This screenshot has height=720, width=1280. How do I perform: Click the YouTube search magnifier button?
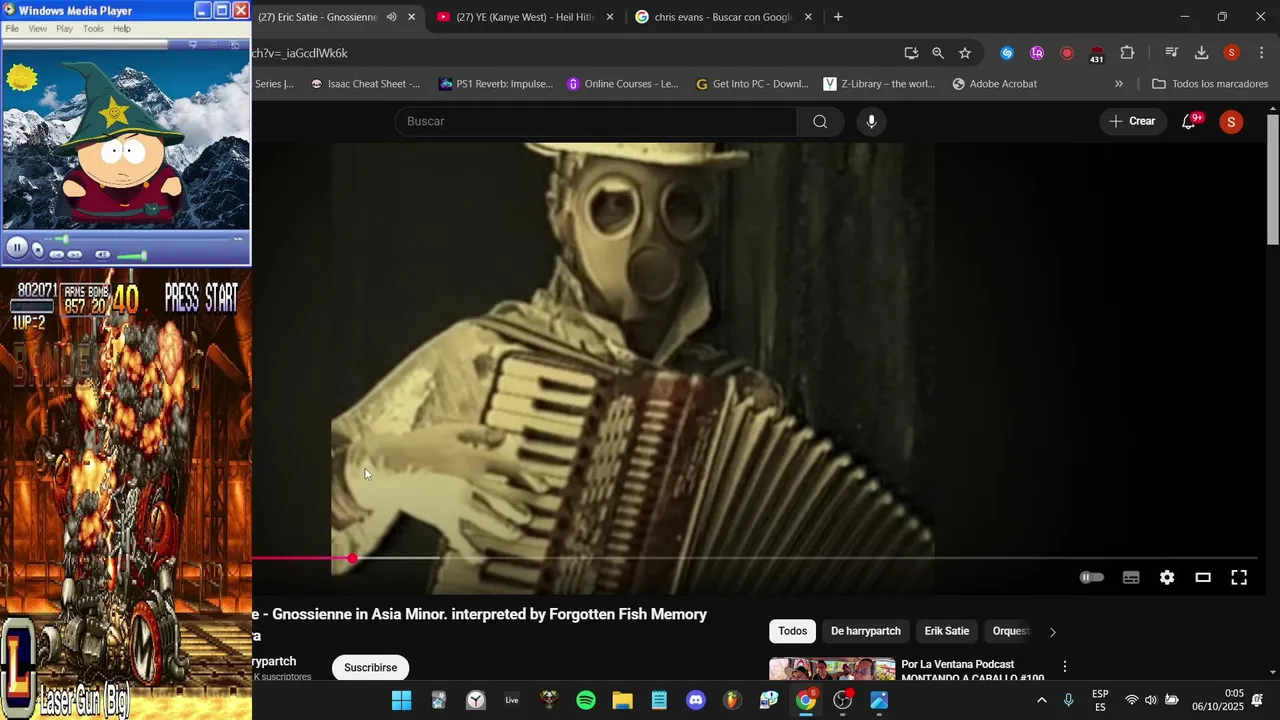pos(820,121)
